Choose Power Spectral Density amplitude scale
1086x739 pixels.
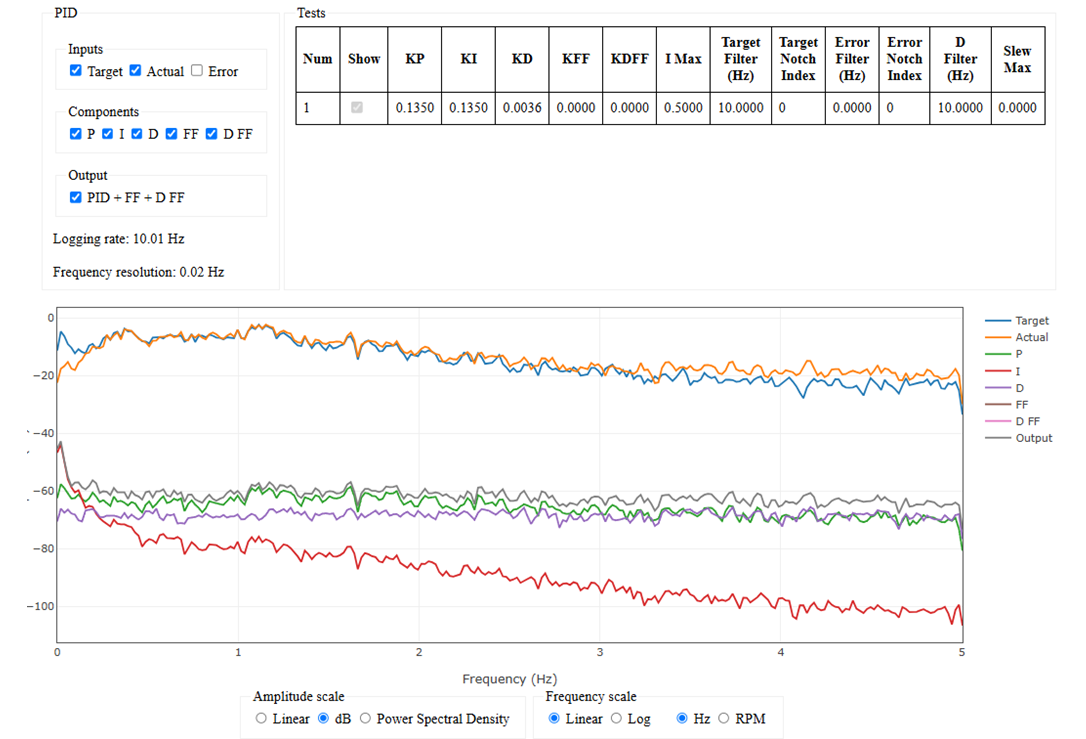click(x=365, y=718)
